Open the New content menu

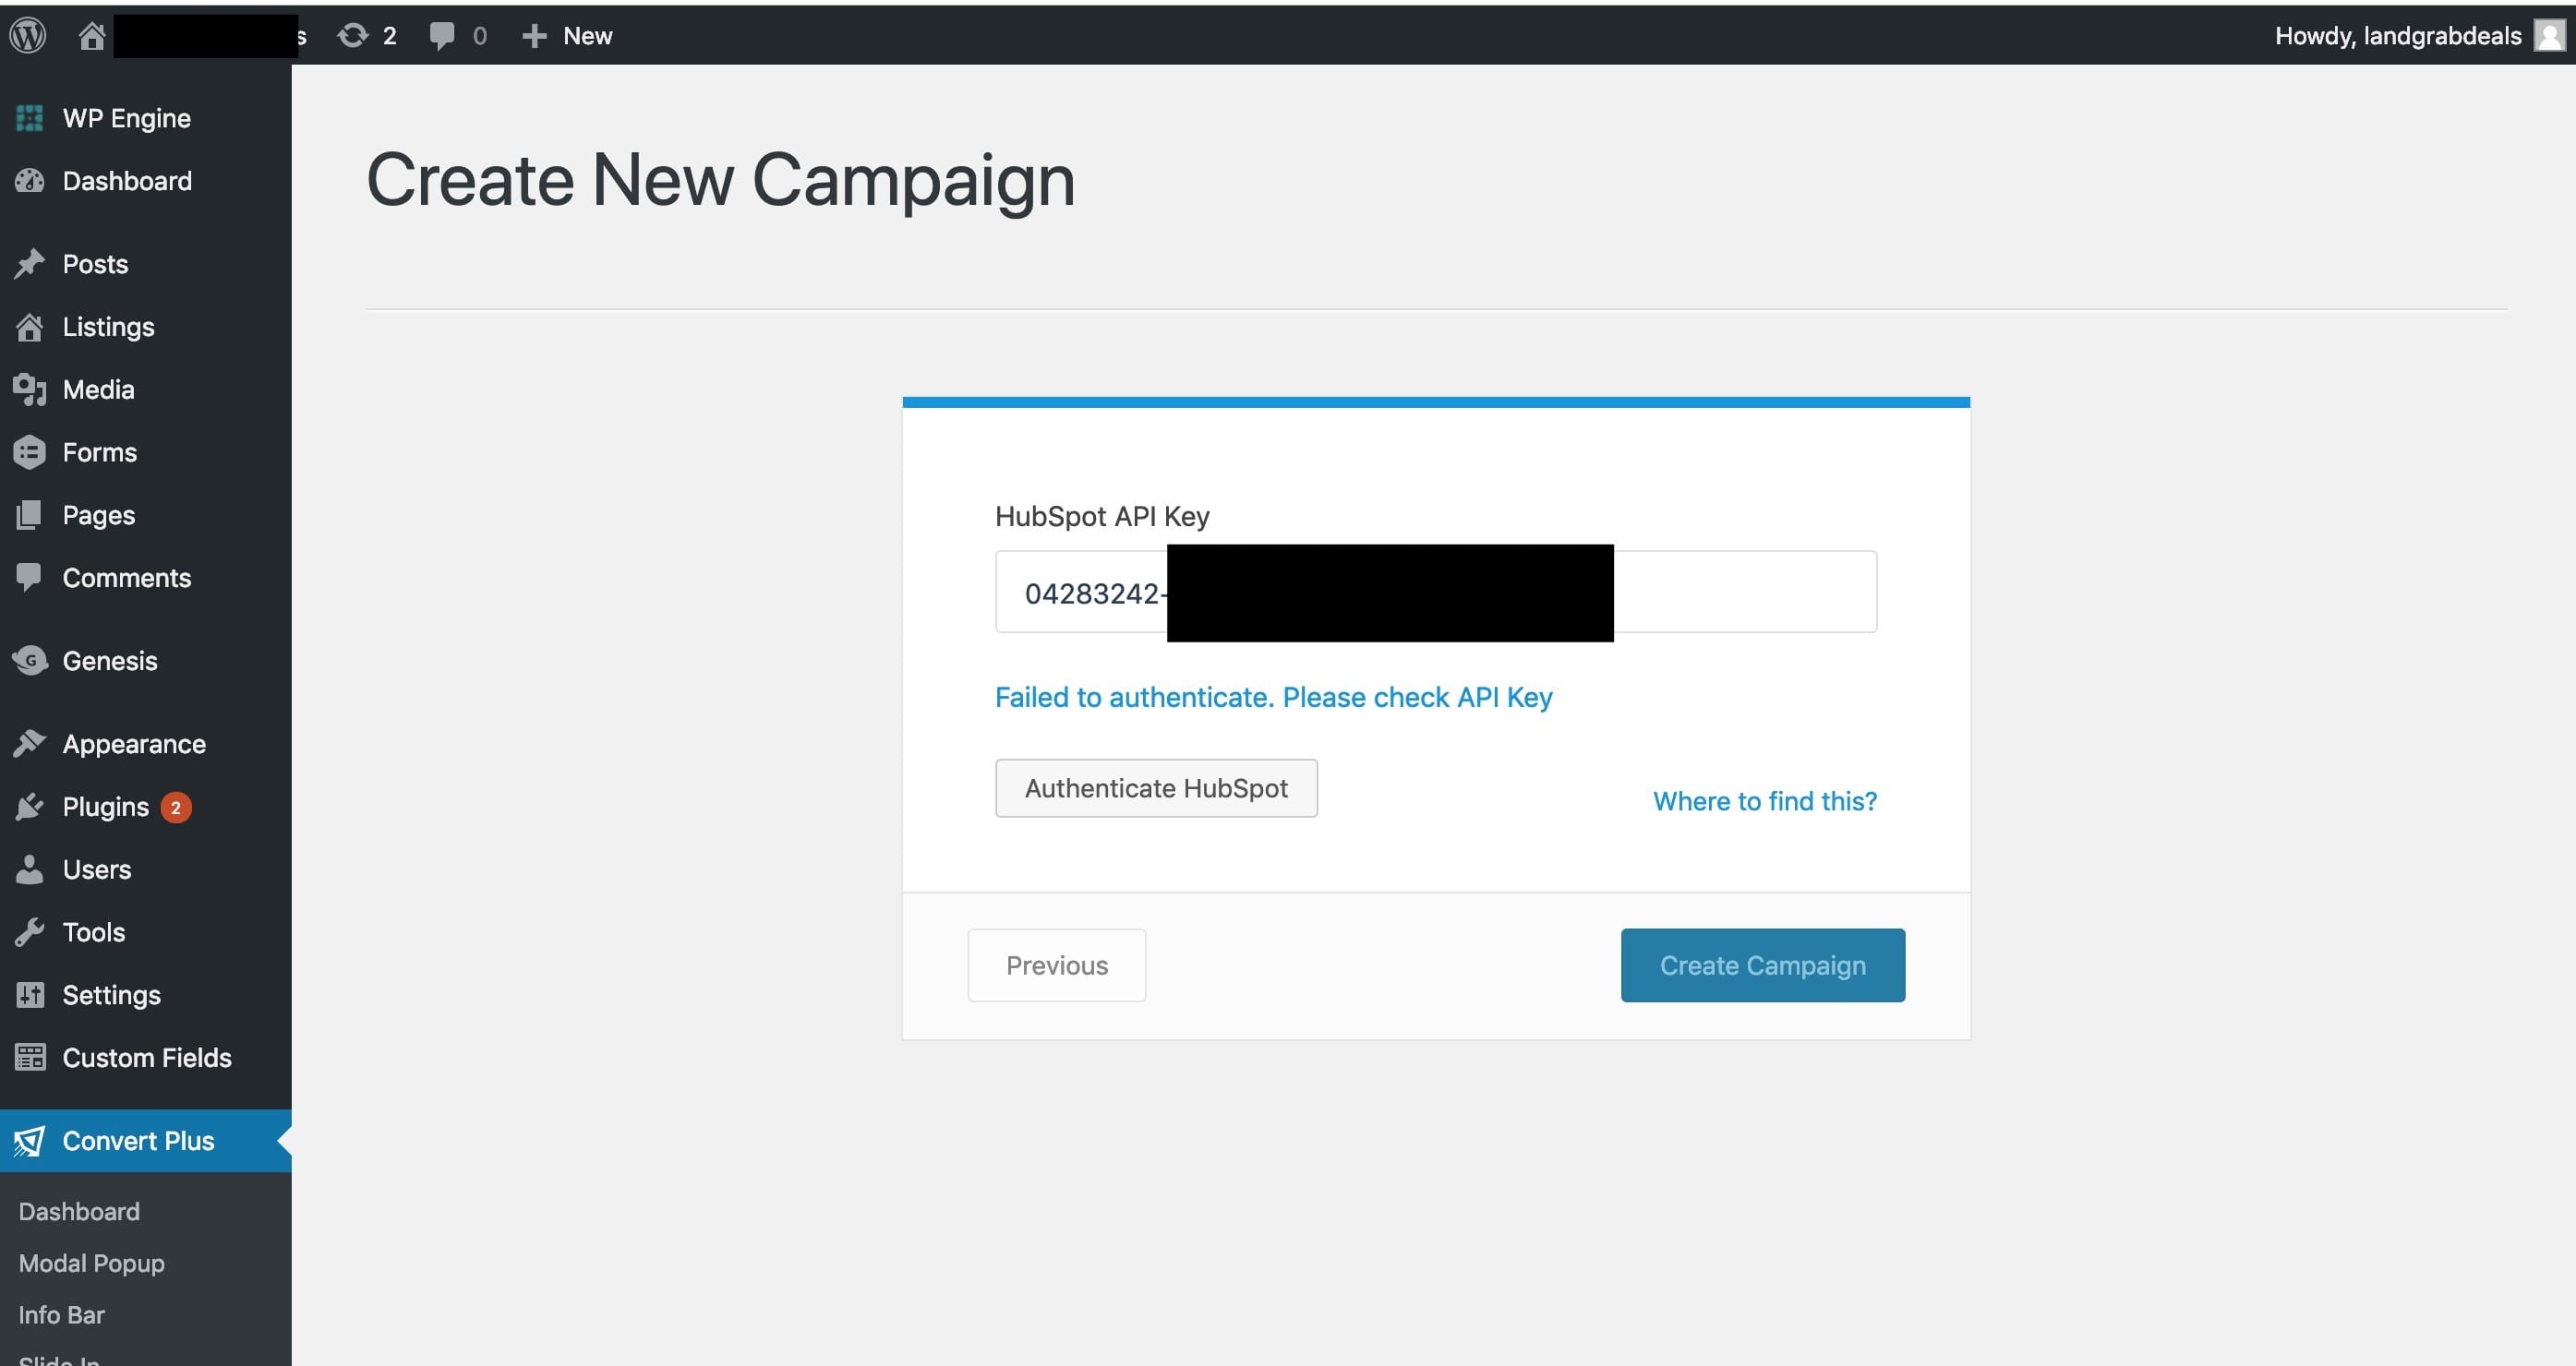pos(567,36)
